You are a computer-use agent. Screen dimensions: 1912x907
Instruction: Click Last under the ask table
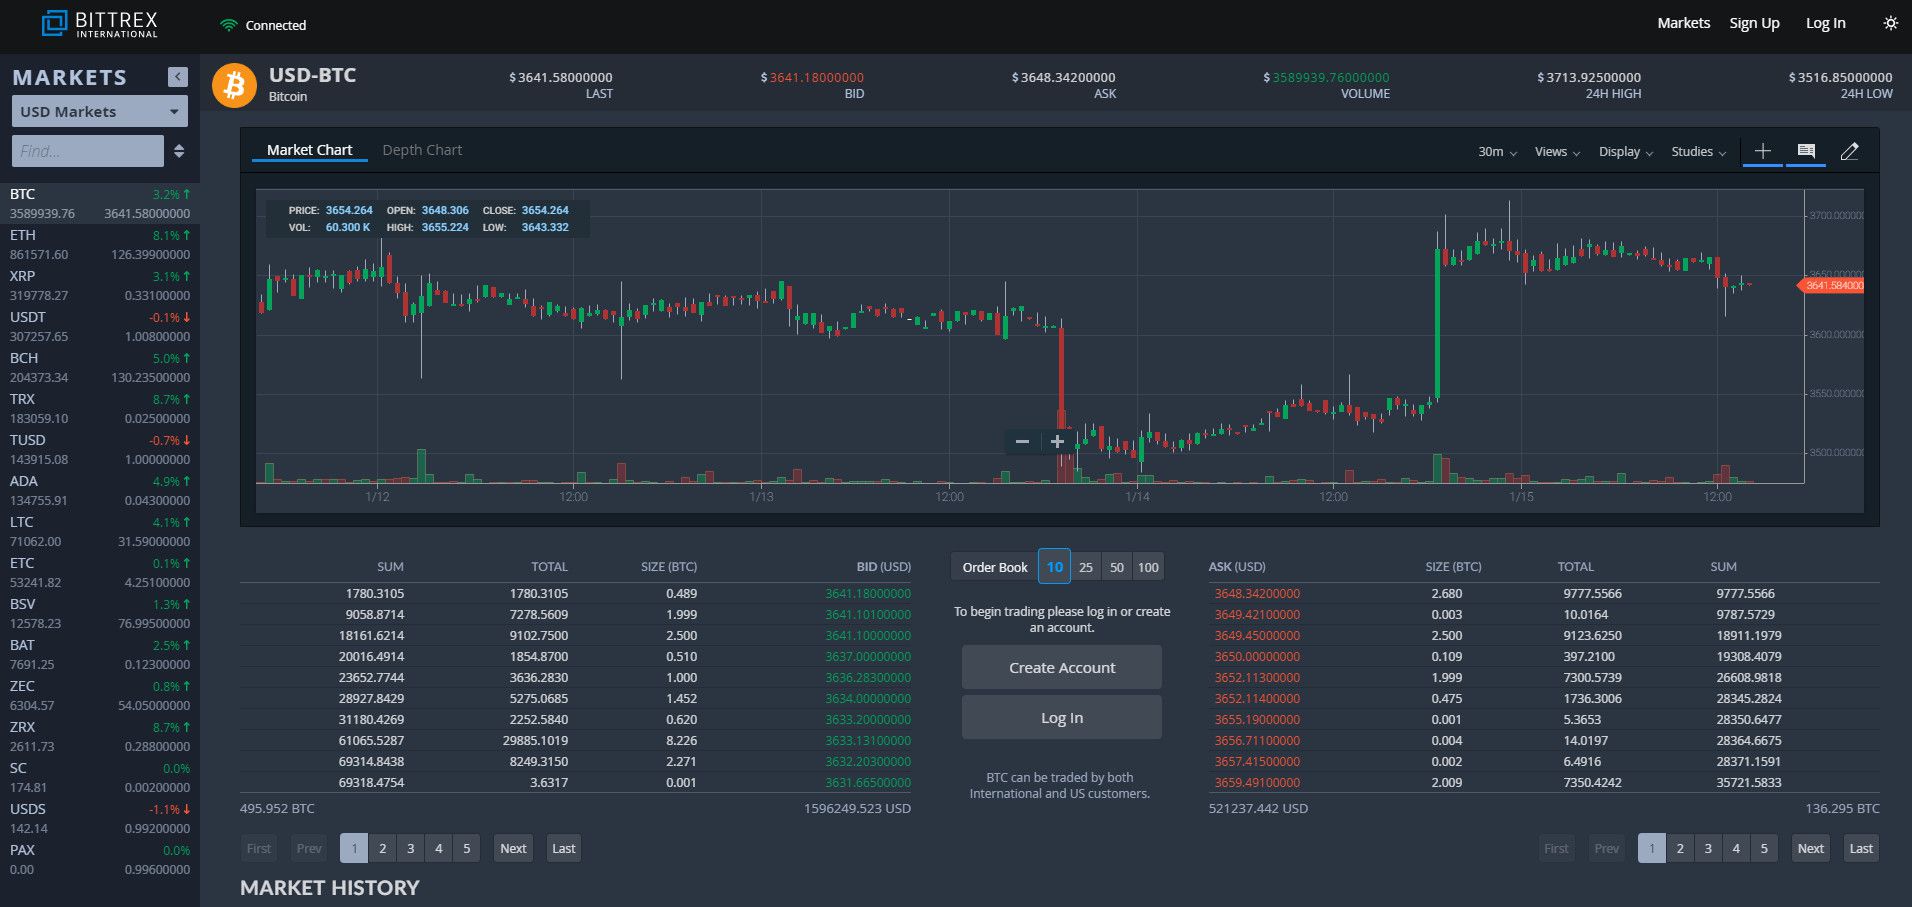[x=1861, y=848]
